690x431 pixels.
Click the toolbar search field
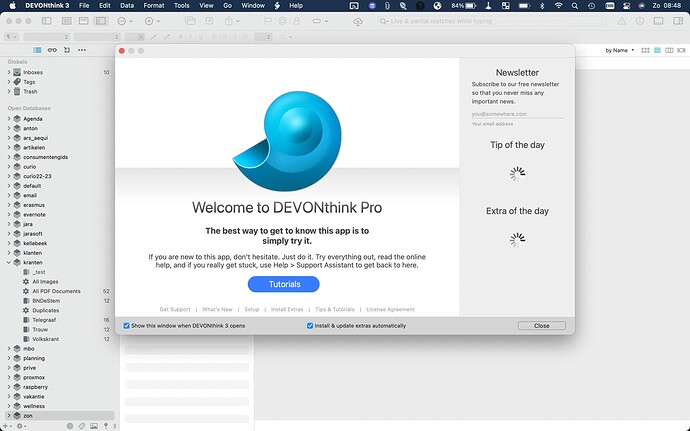pos(491,21)
